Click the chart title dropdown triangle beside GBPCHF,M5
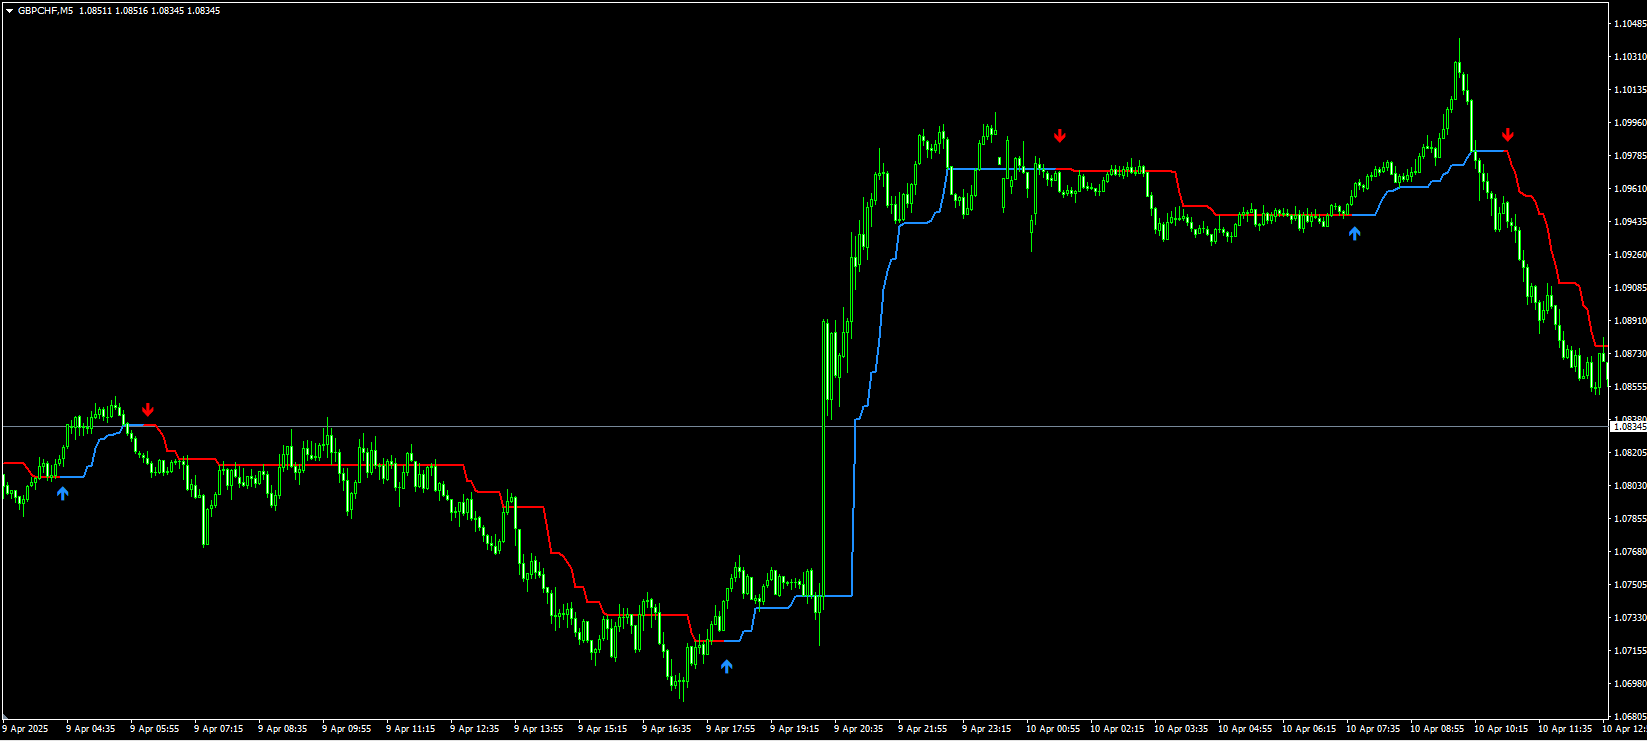 tap(9, 11)
